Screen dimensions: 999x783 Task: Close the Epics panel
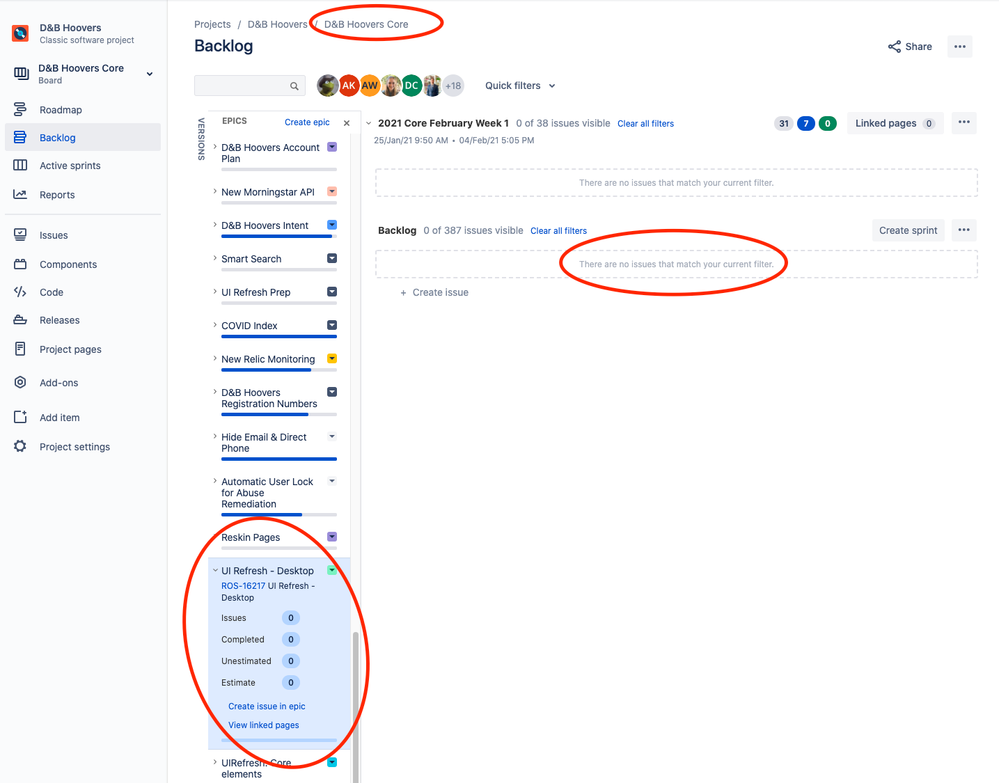(x=347, y=123)
